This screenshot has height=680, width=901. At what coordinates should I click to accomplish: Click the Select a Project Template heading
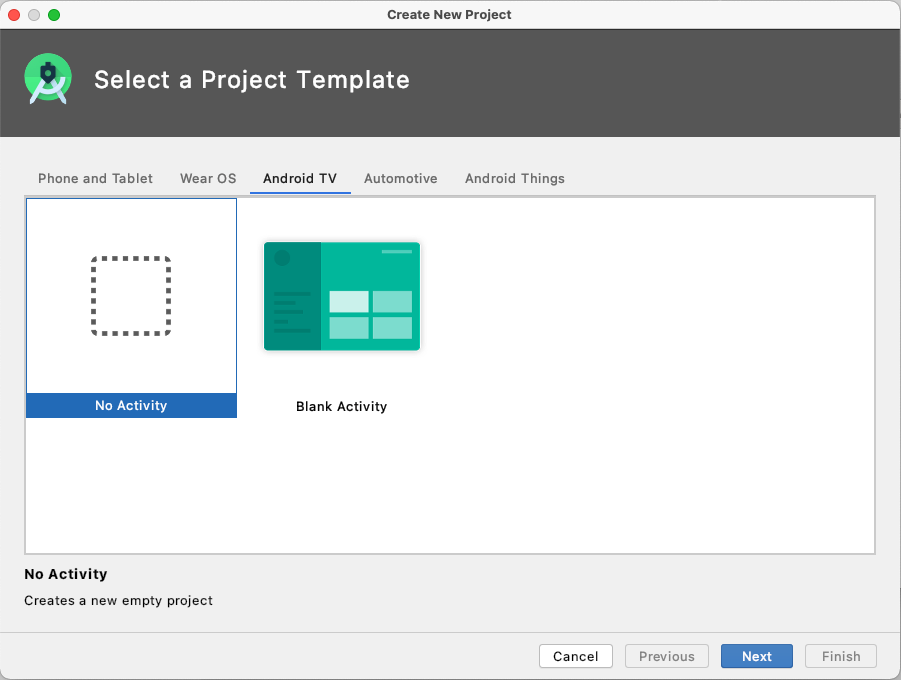tap(252, 79)
